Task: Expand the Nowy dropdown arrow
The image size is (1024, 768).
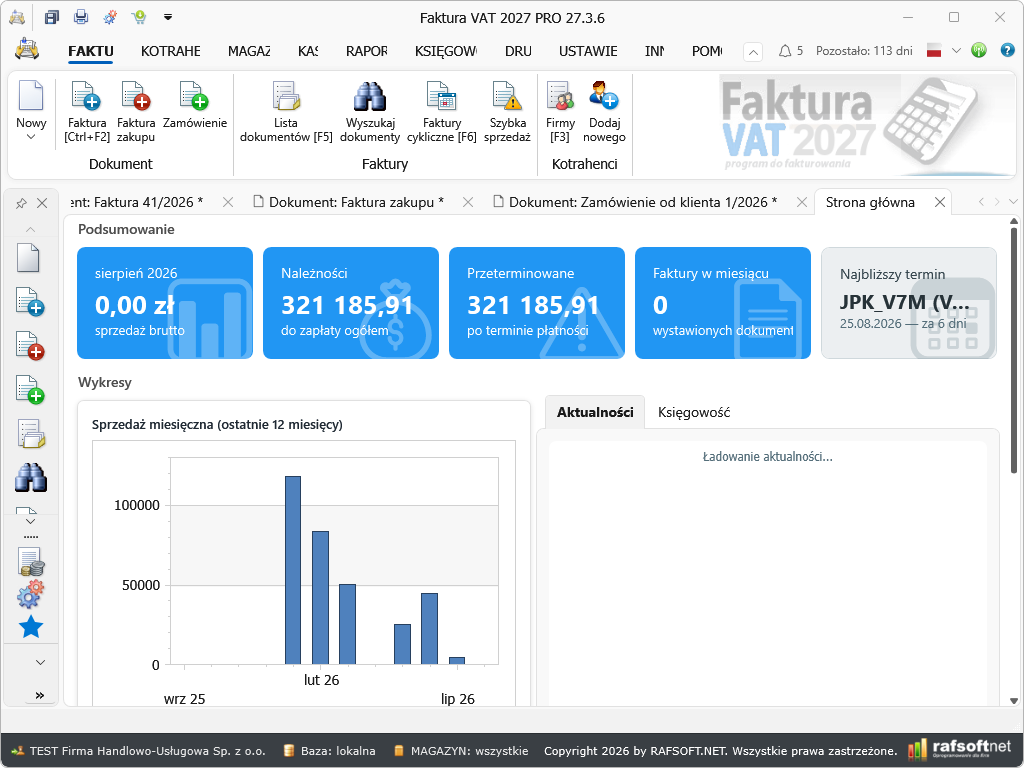Action: 31,137
